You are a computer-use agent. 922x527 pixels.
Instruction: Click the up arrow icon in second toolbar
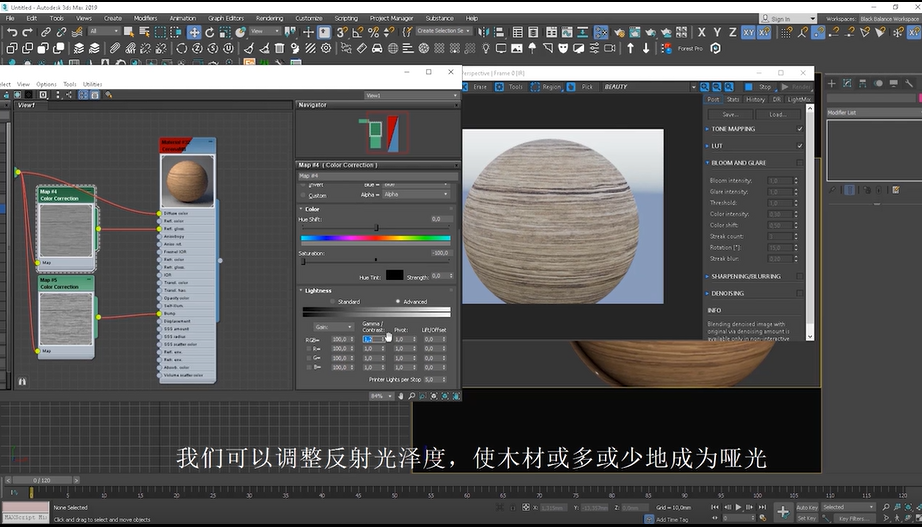pyautogui.click(x=630, y=48)
